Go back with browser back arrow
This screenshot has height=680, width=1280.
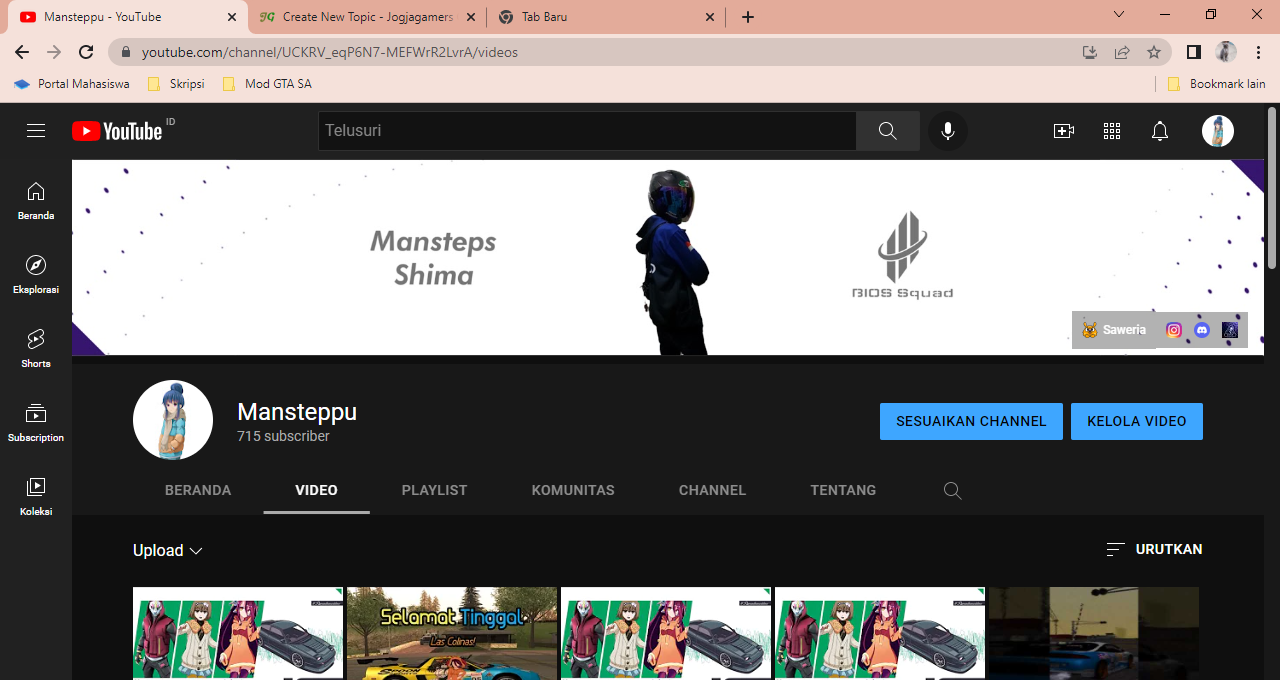[x=22, y=52]
